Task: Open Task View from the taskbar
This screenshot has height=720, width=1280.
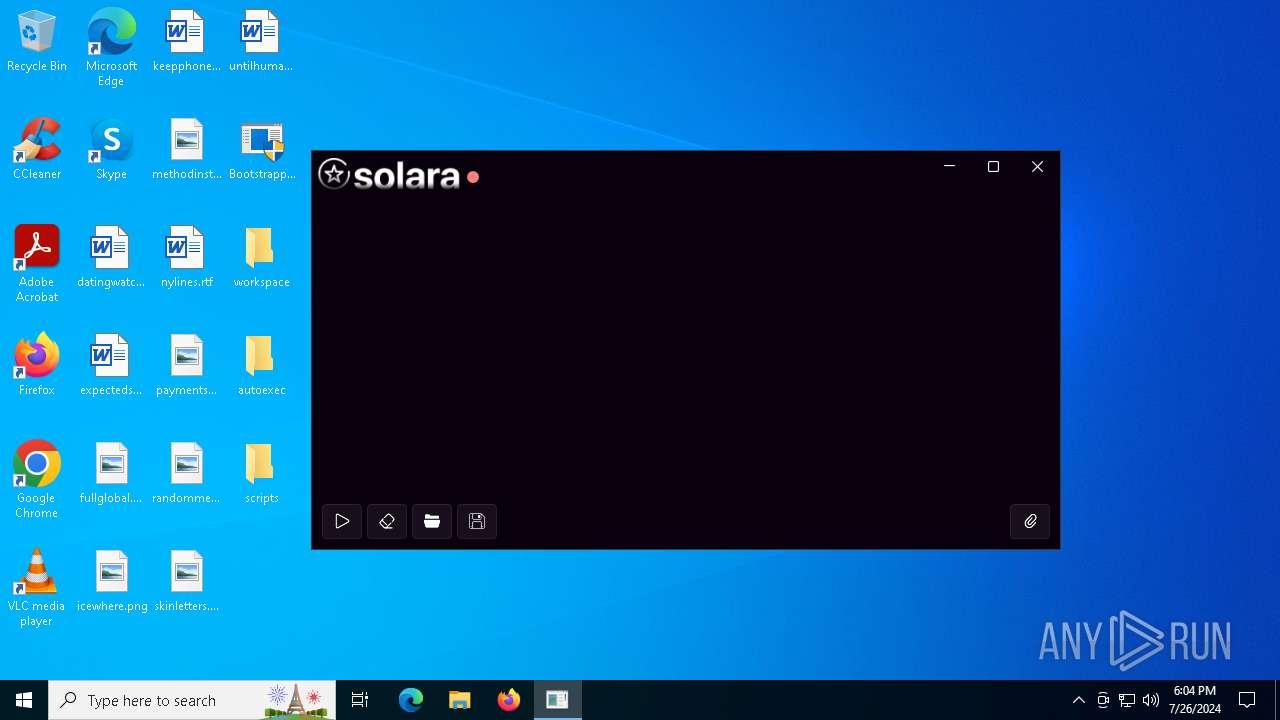Action: (360, 700)
